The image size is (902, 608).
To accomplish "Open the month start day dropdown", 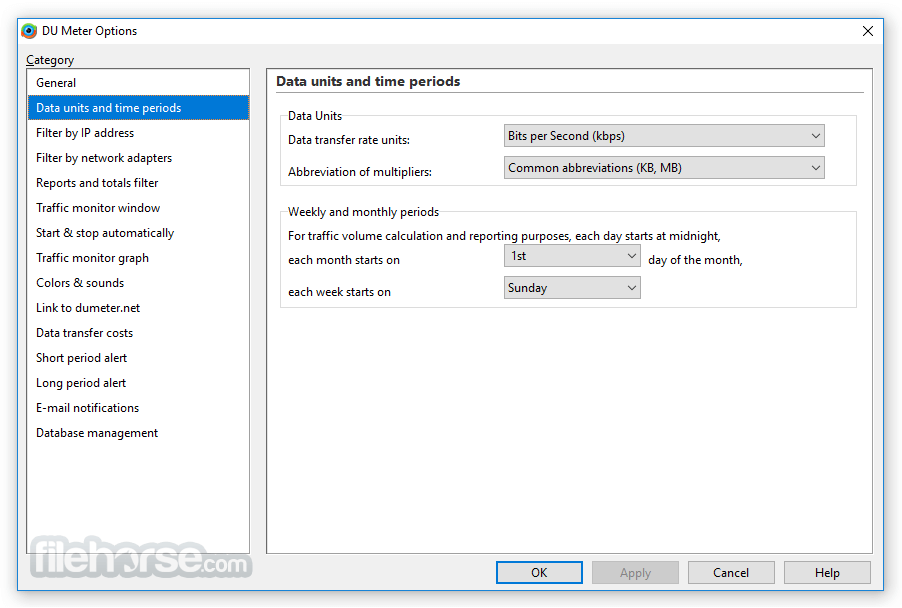I will (572, 256).
